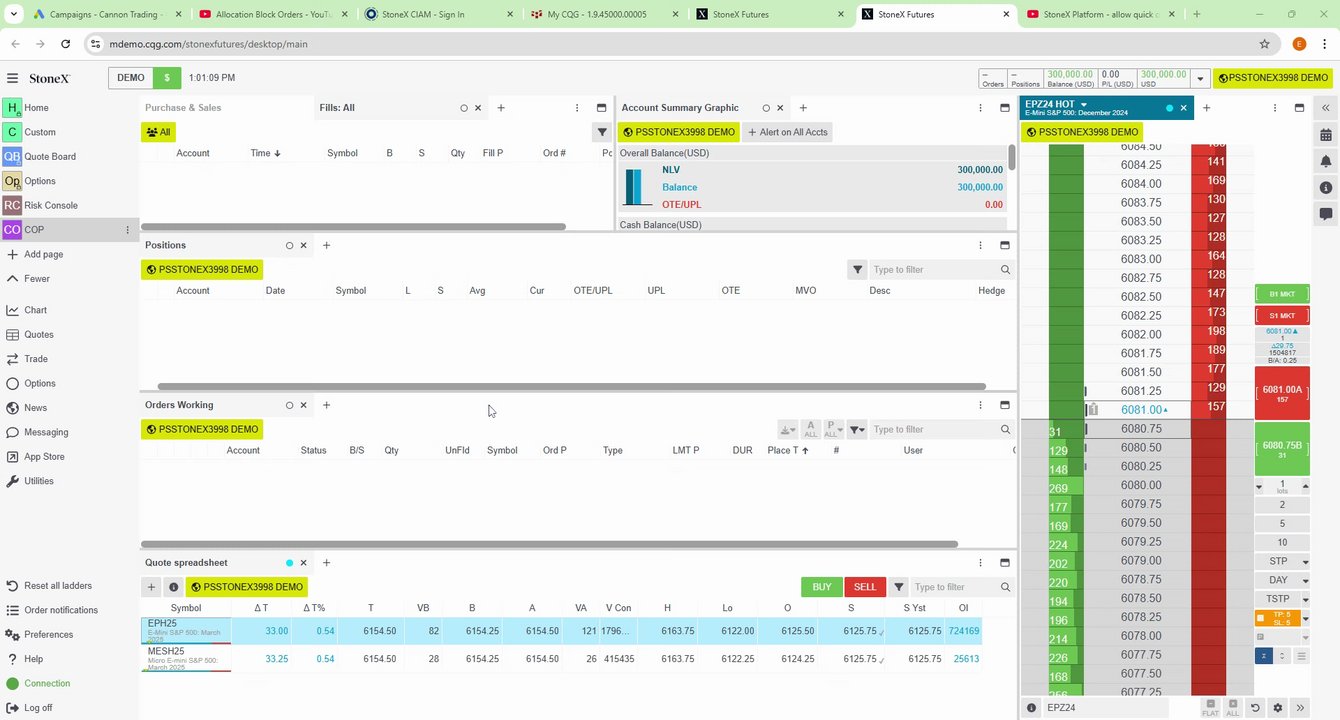Toggle the $ button next to DEMO

point(166,78)
